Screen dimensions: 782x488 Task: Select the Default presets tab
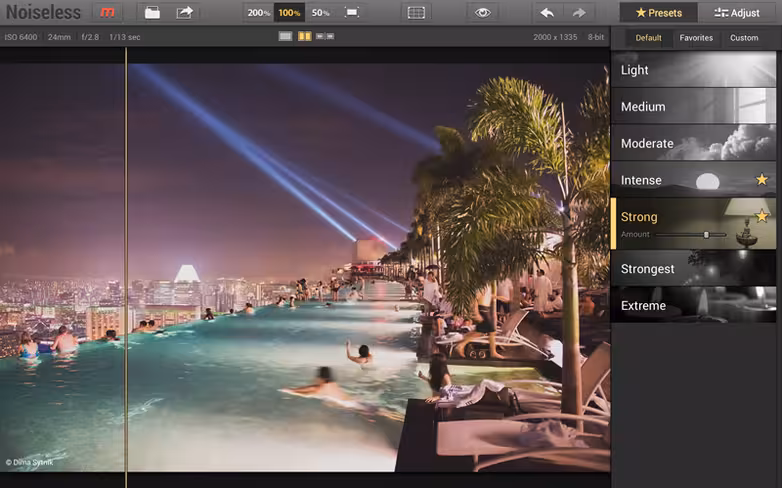(x=648, y=37)
